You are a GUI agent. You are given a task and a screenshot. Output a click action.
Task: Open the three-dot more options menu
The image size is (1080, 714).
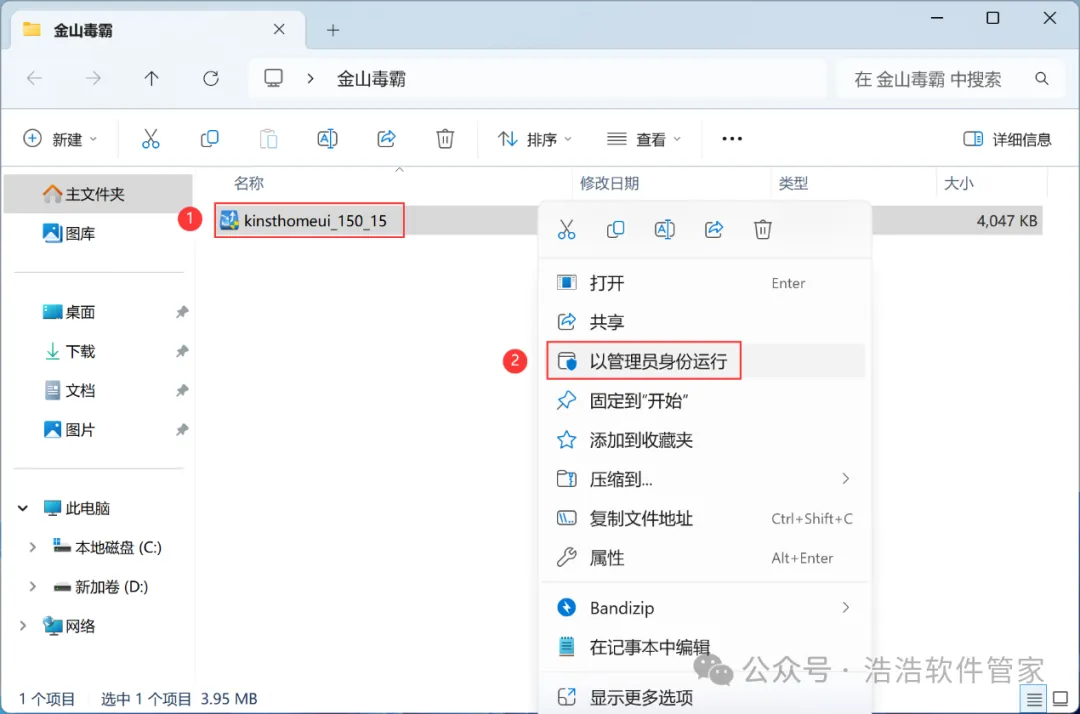731,139
